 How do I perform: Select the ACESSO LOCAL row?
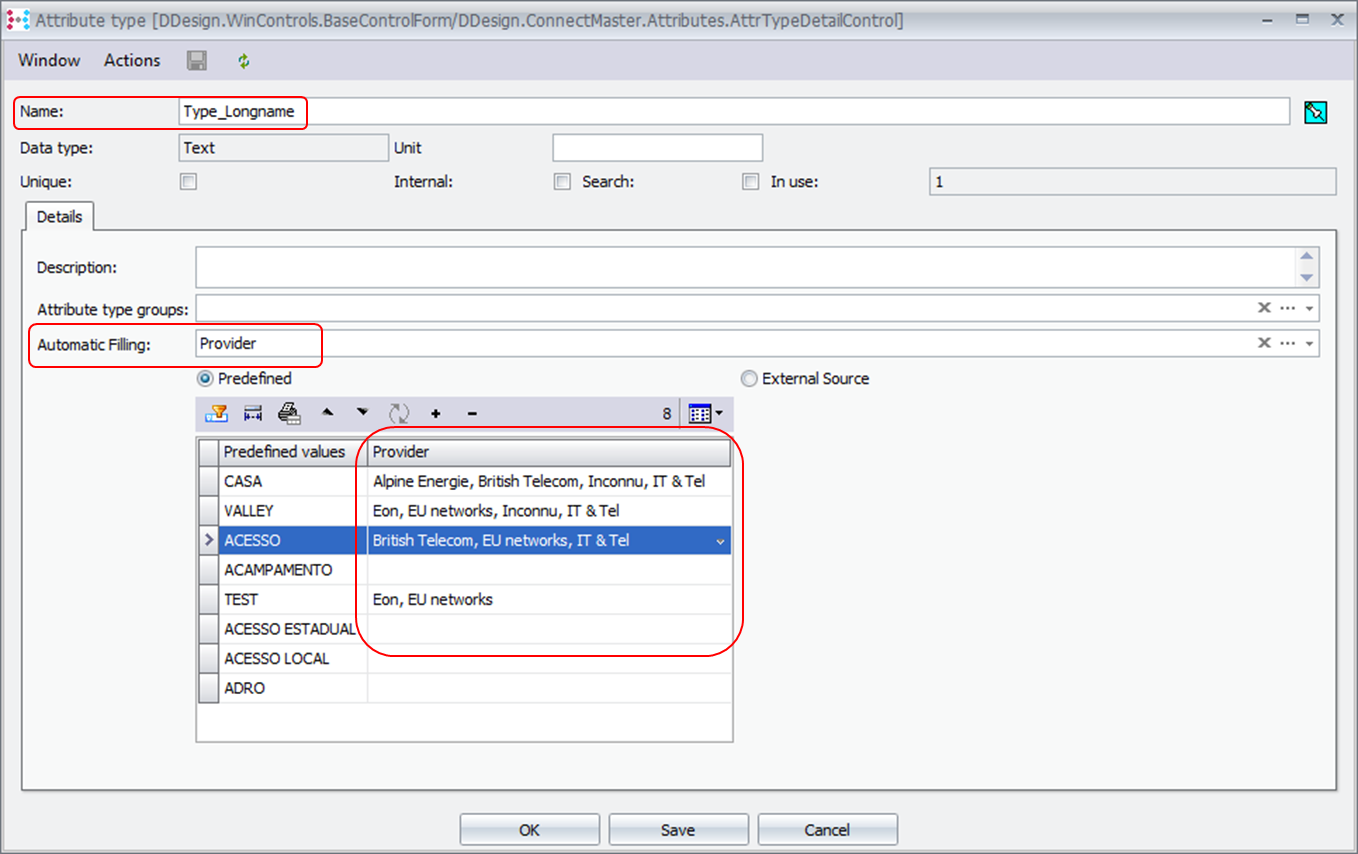[465, 659]
